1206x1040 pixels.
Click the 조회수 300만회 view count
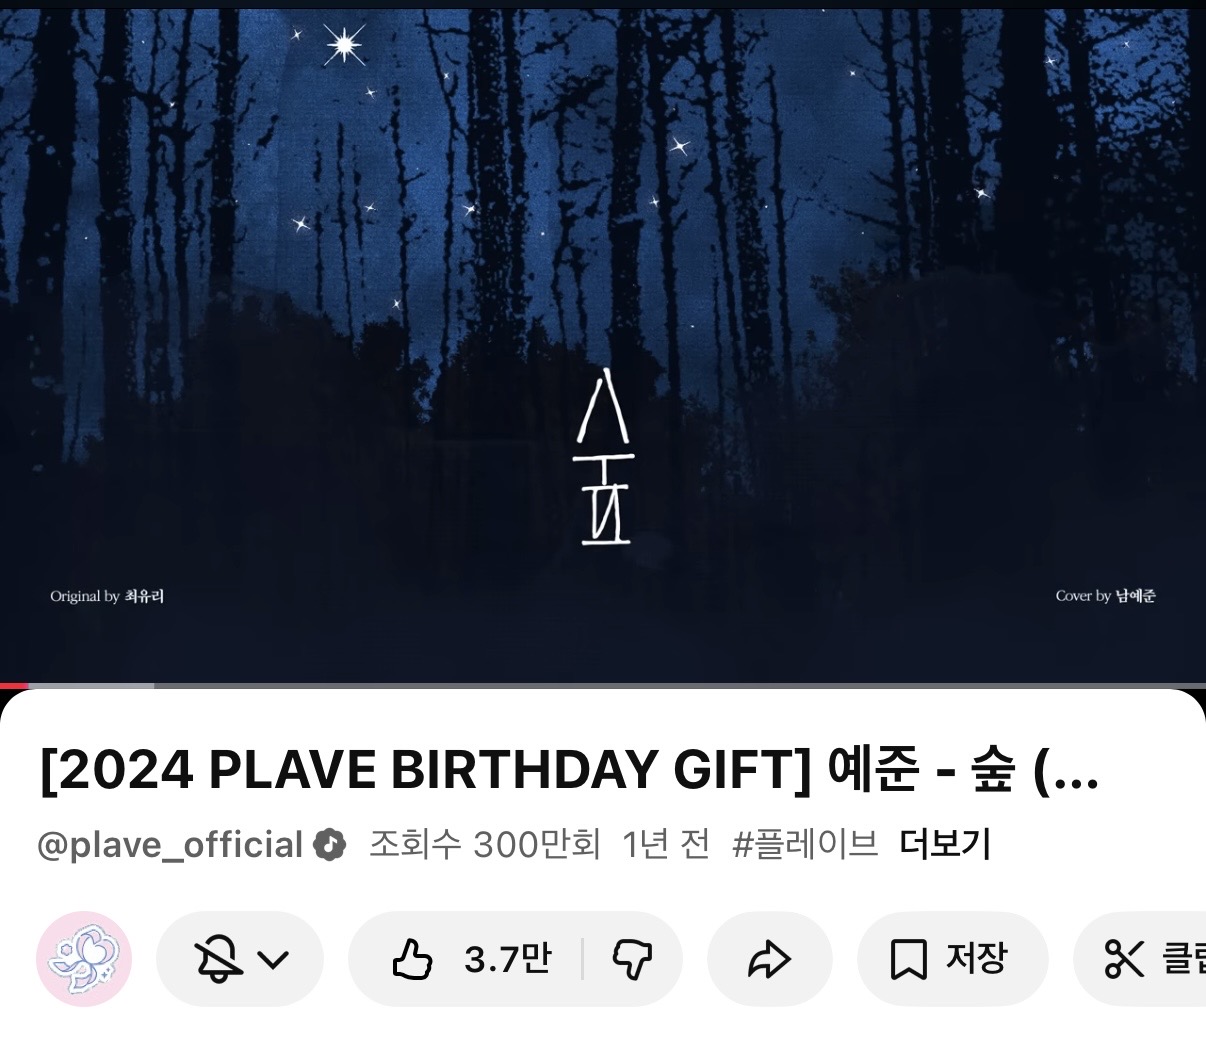pyautogui.click(x=485, y=844)
